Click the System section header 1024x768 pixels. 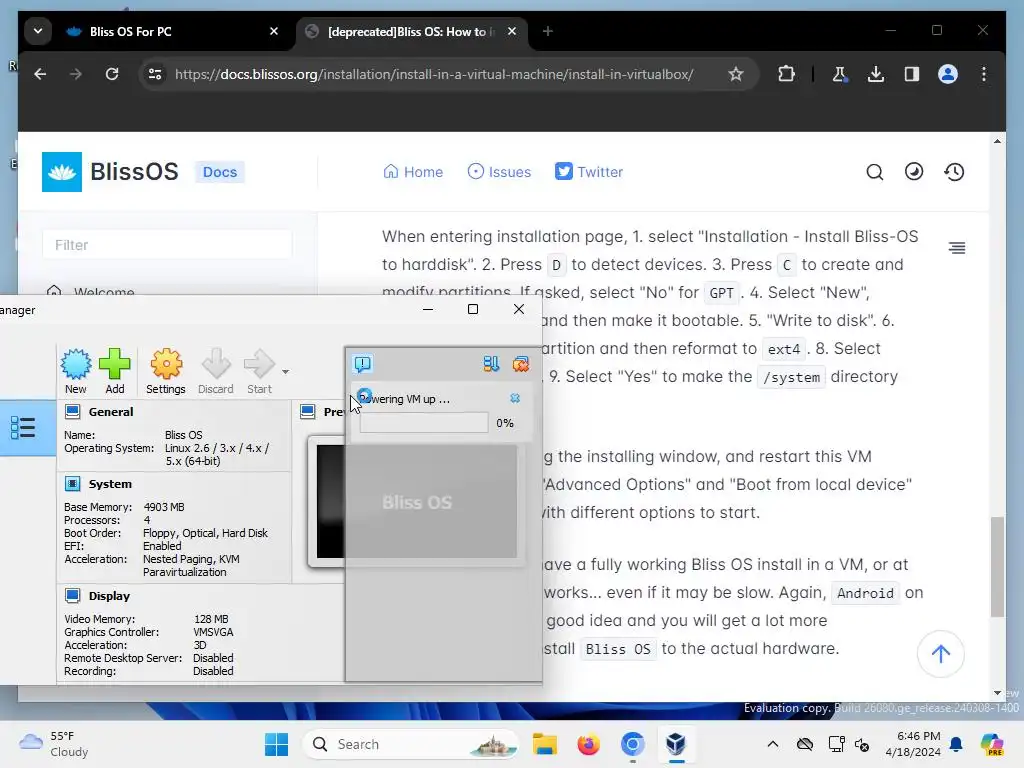tap(110, 484)
